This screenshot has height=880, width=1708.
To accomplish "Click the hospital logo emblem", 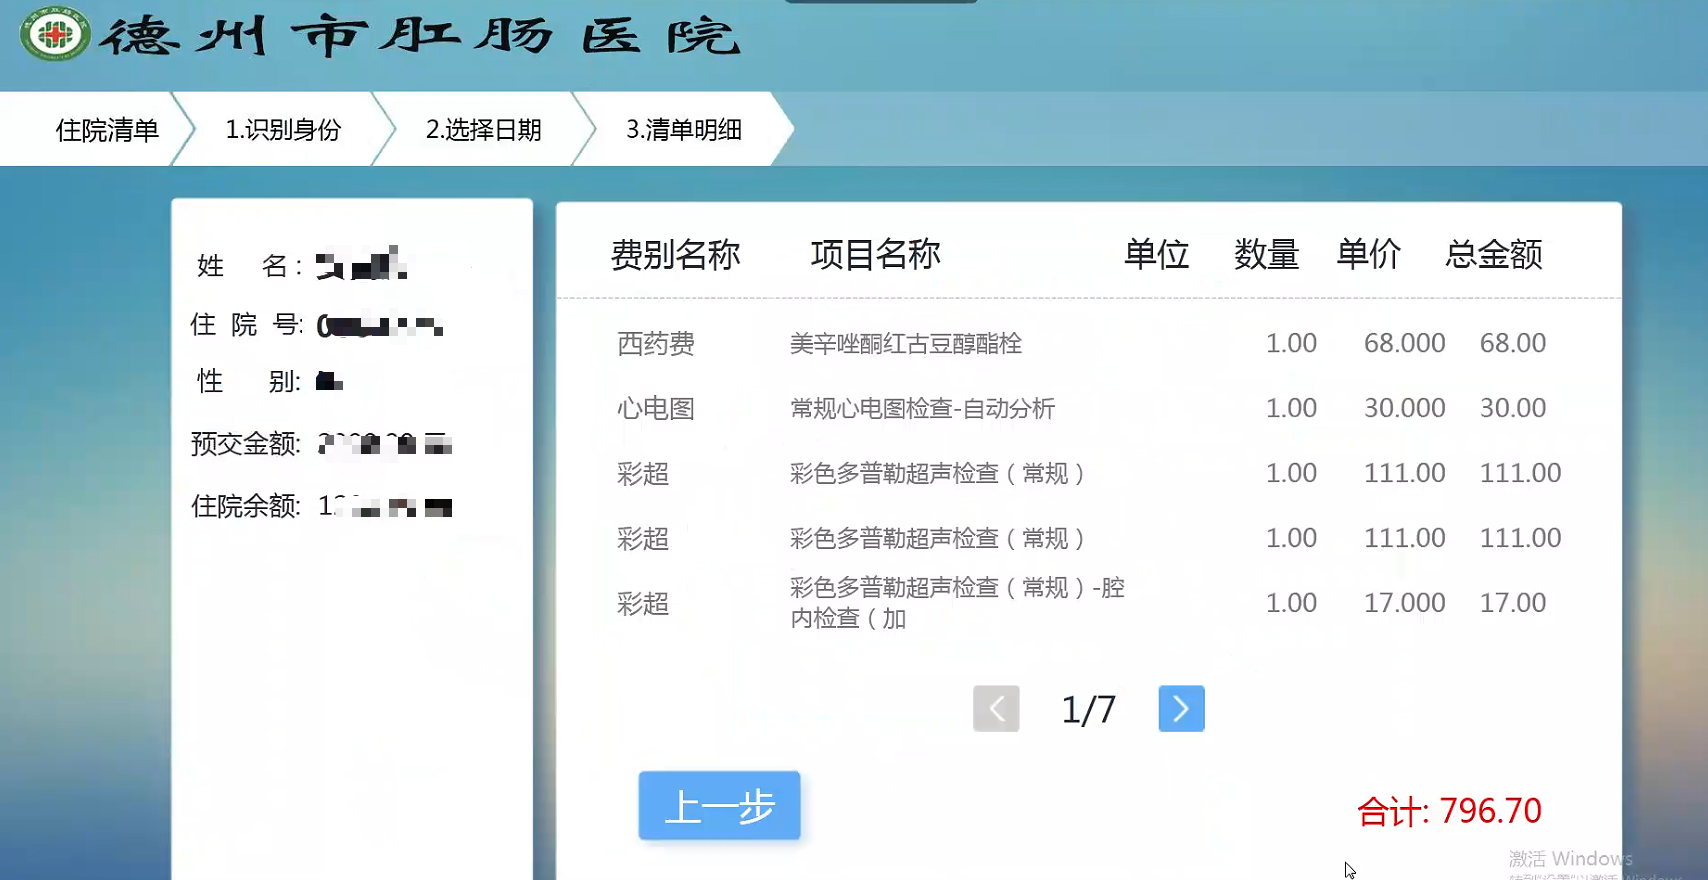I will 55,35.
